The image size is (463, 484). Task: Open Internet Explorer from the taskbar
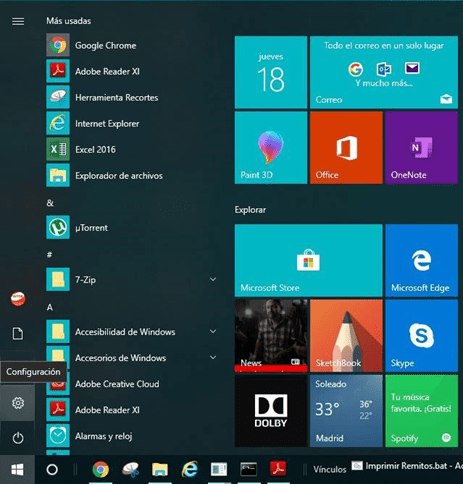189,469
